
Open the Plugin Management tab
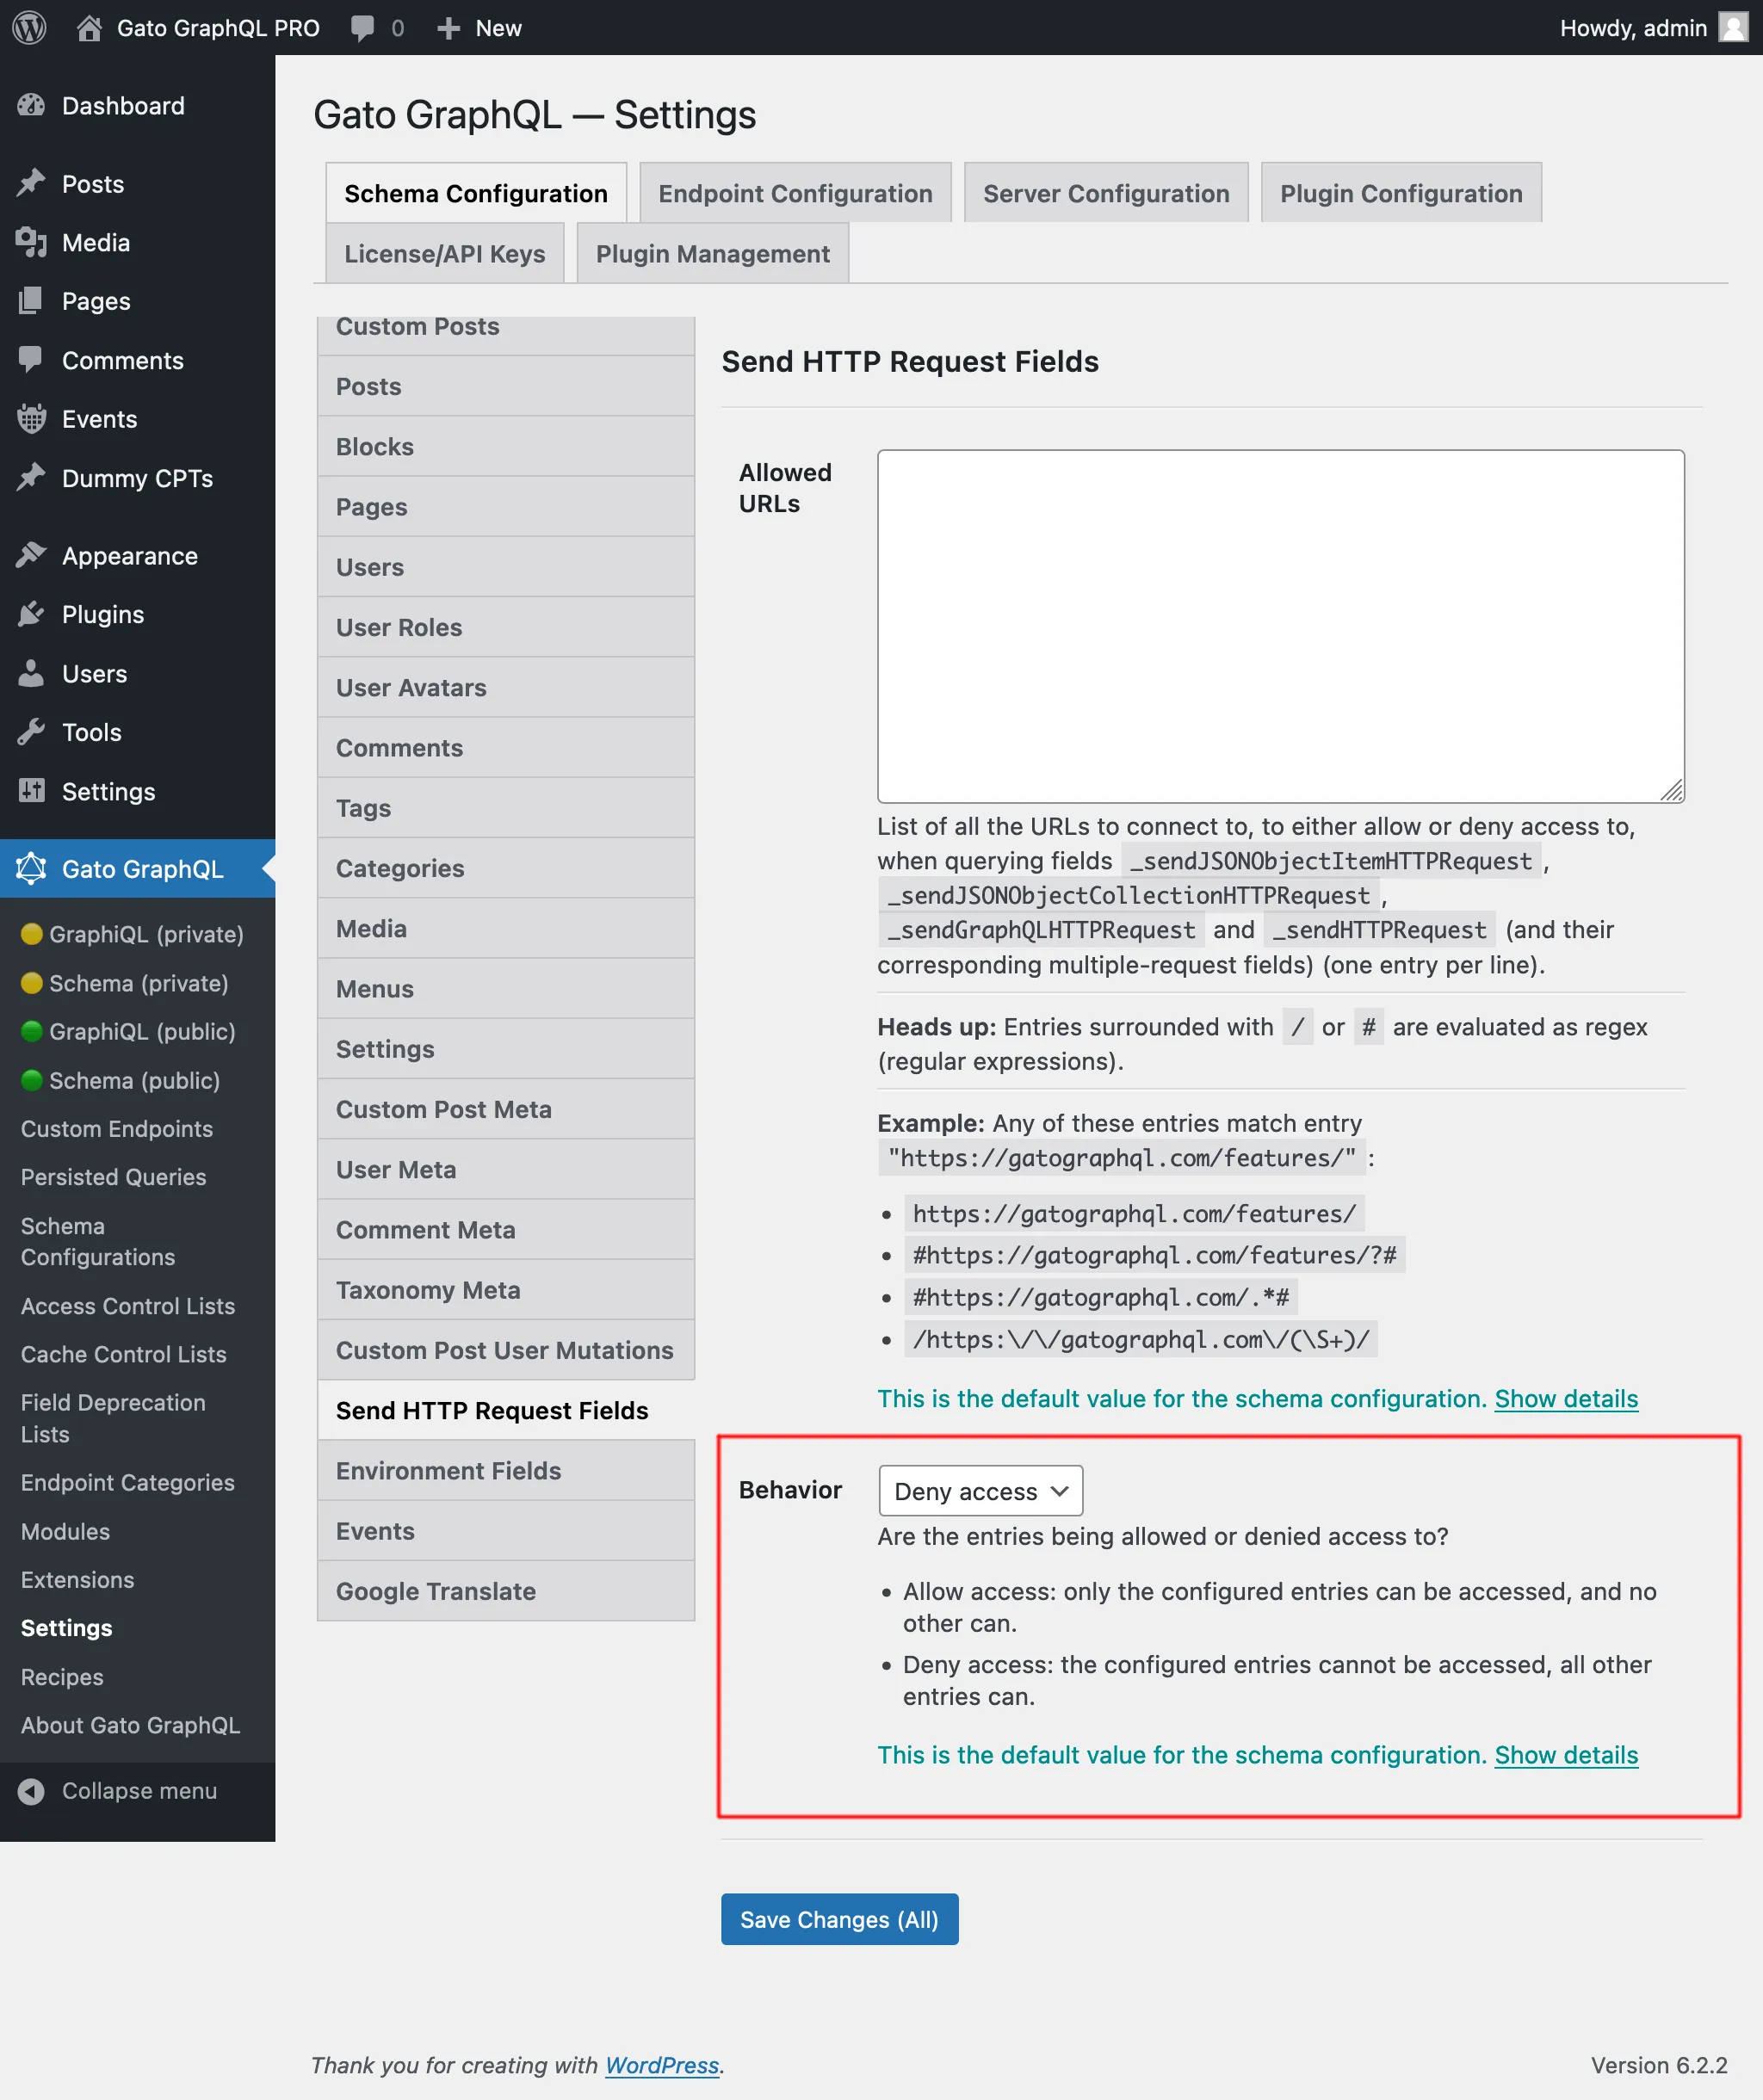713,253
